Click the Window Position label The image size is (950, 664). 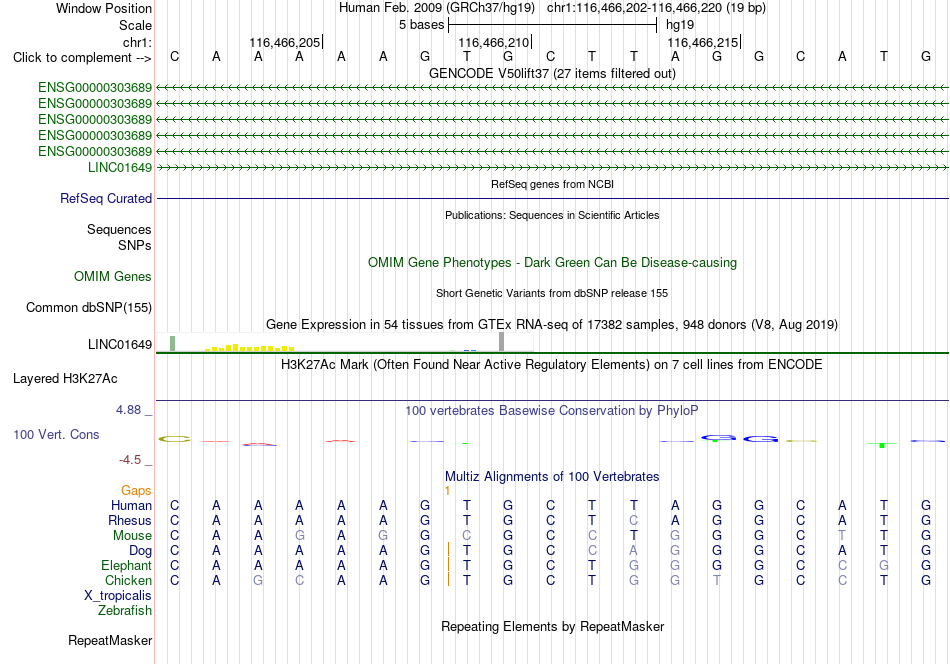point(104,8)
